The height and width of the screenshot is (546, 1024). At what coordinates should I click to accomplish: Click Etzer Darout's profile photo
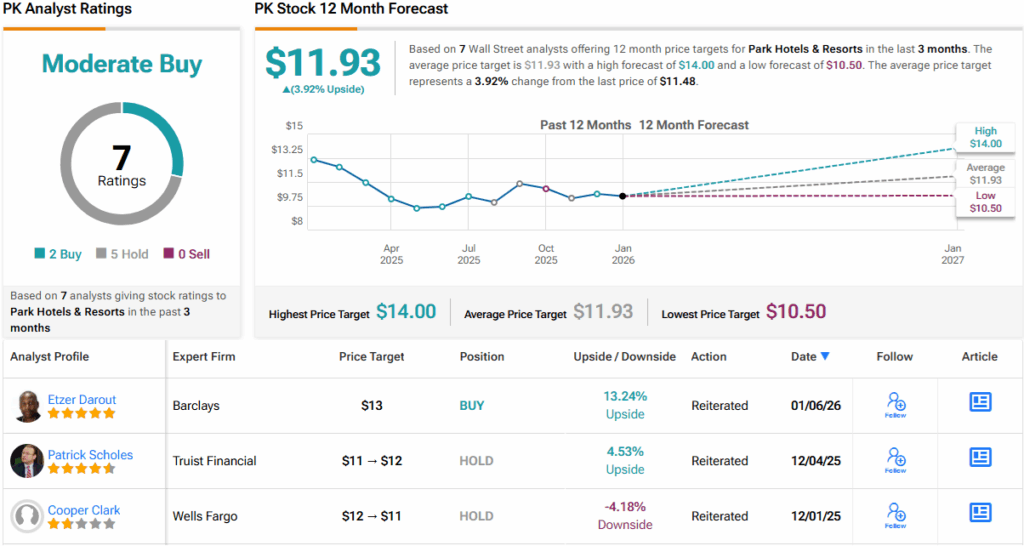28,406
